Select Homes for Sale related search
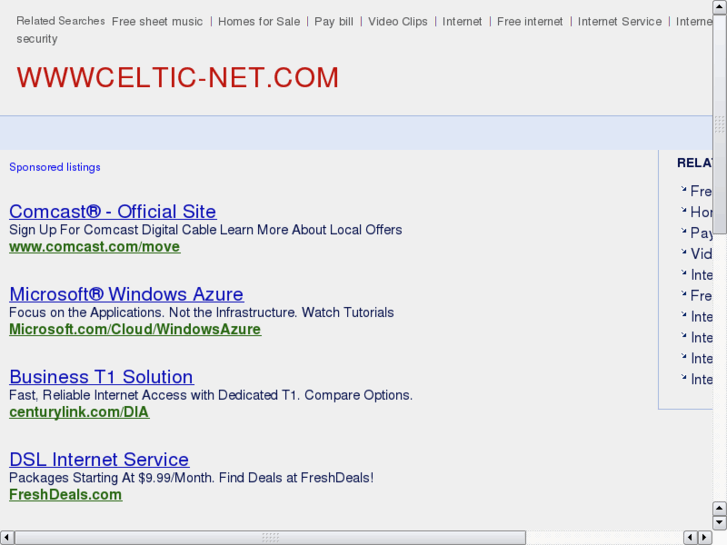The width and height of the screenshot is (727, 545). click(259, 21)
